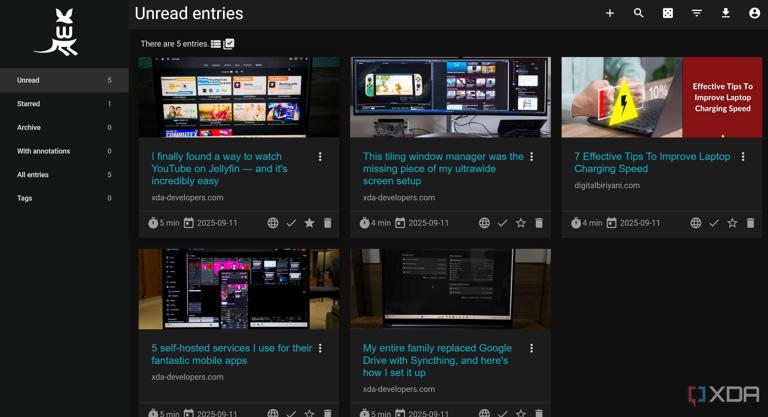The image size is (768, 417).
Task: Click 2025-09-11 date on Jellyfin entry
Action: pos(217,223)
